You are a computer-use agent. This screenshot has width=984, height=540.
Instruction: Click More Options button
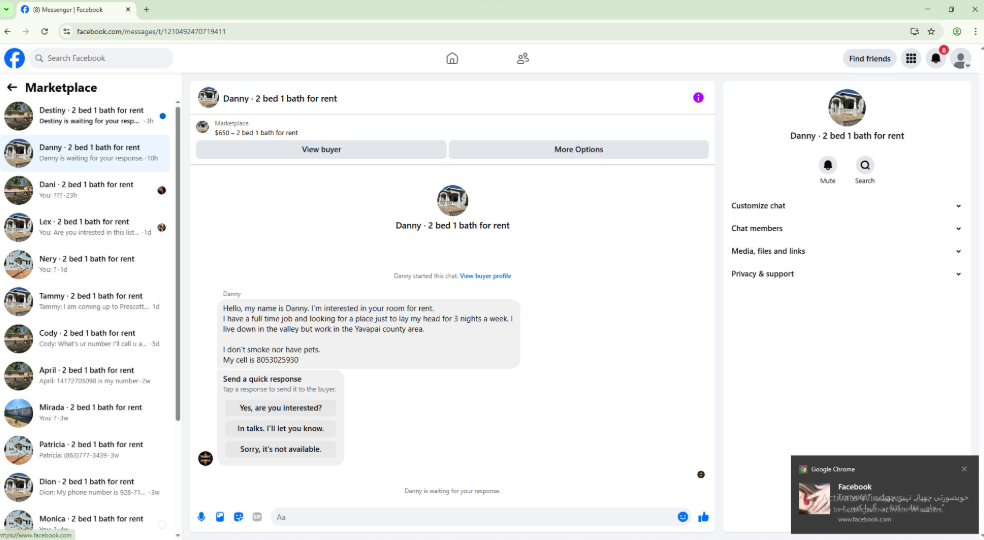pyautogui.click(x=579, y=149)
